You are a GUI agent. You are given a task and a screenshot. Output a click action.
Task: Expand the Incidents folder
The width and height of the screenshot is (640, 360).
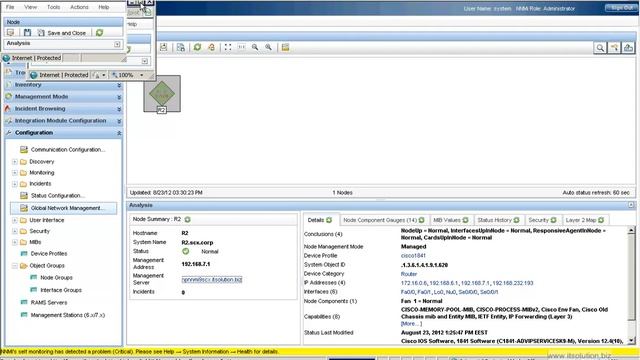click(14, 184)
